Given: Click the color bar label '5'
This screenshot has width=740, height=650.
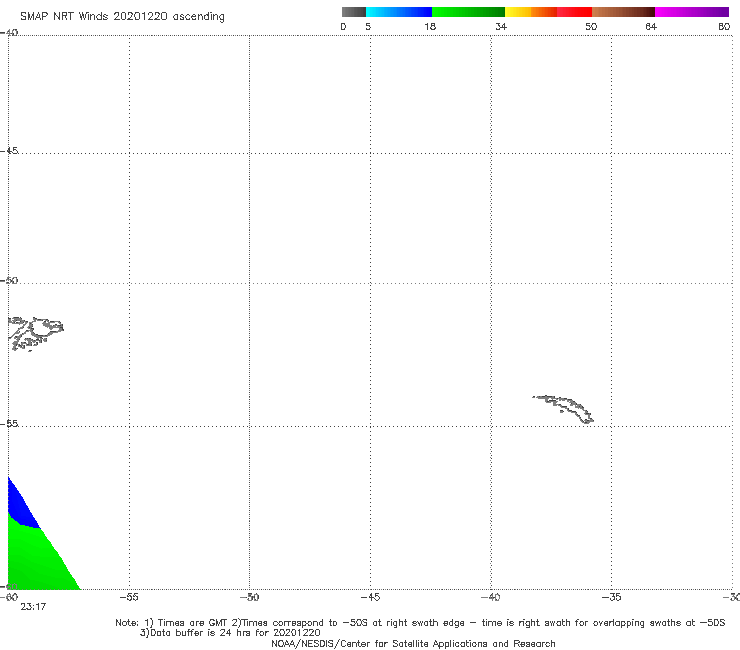Looking at the screenshot, I should [x=368, y=26].
